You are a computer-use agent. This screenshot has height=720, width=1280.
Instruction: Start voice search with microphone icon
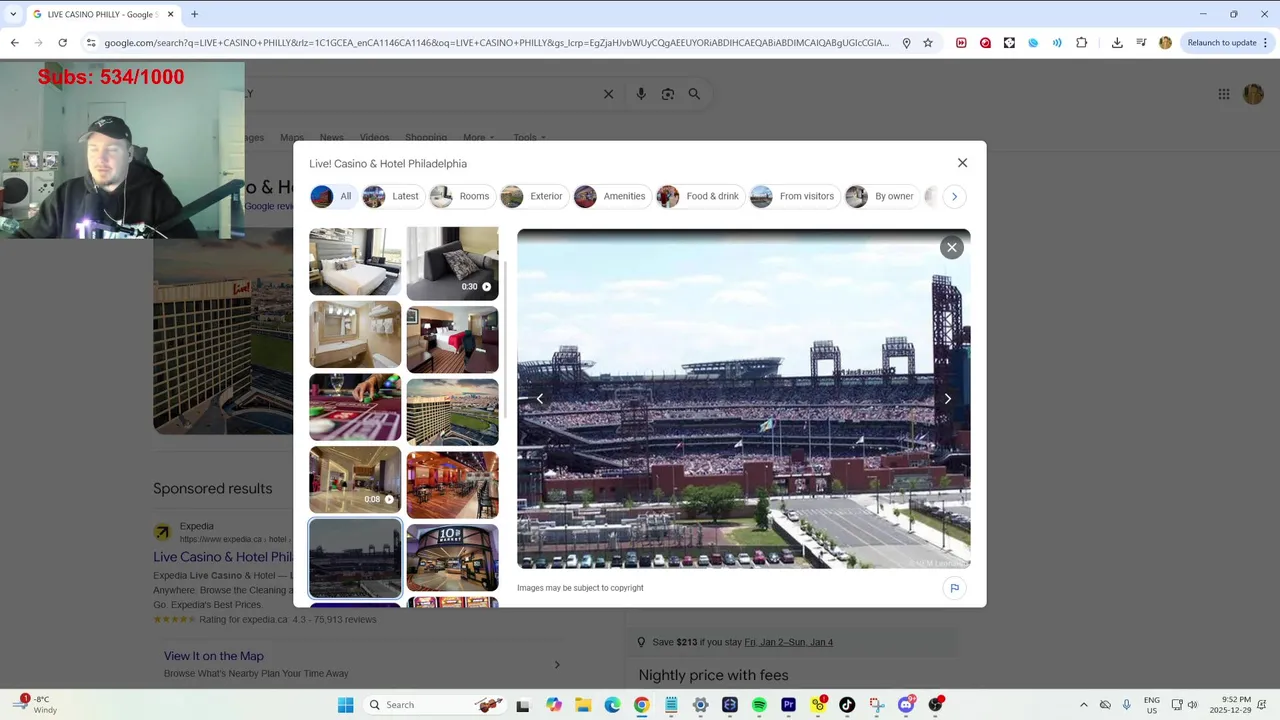tap(641, 94)
